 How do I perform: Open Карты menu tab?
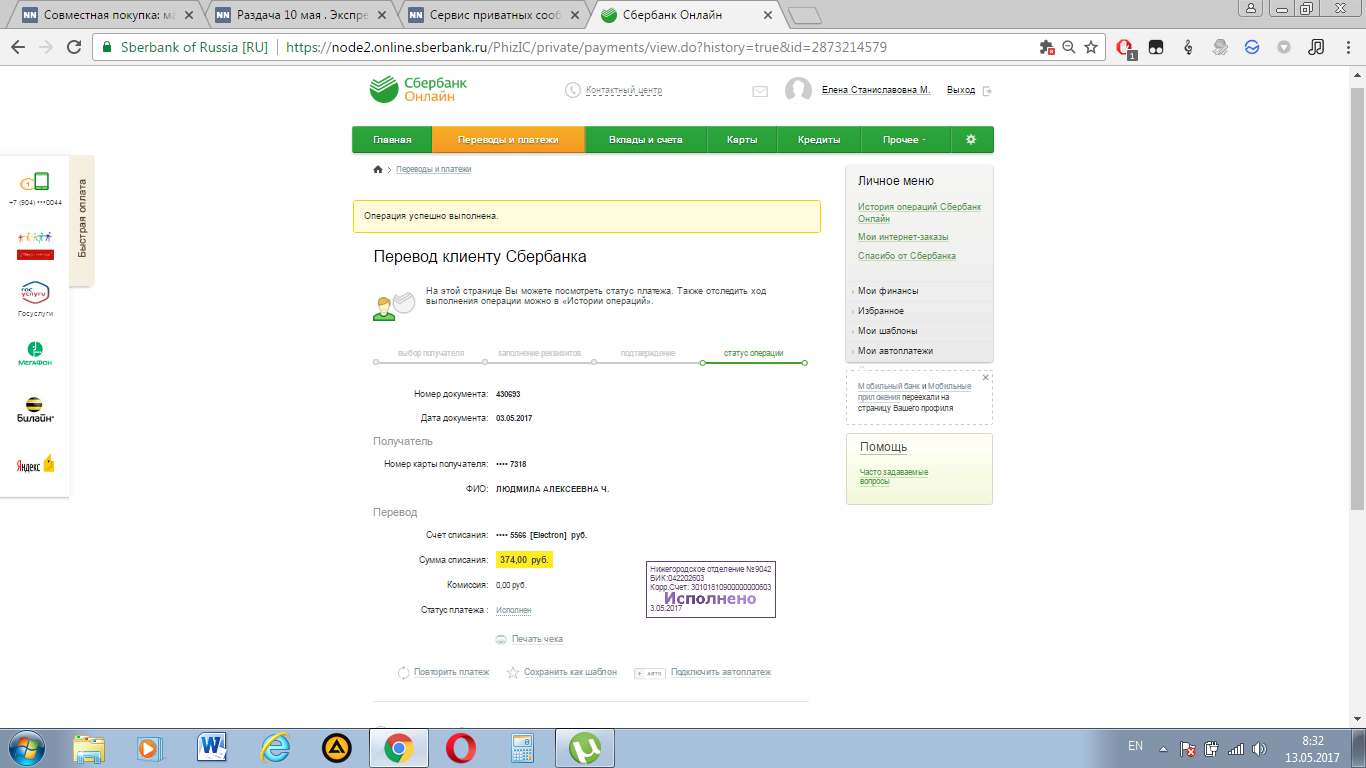742,140
